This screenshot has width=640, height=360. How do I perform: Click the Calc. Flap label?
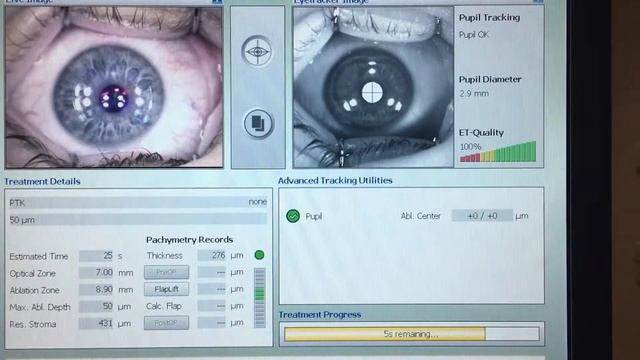click(164, 306)
